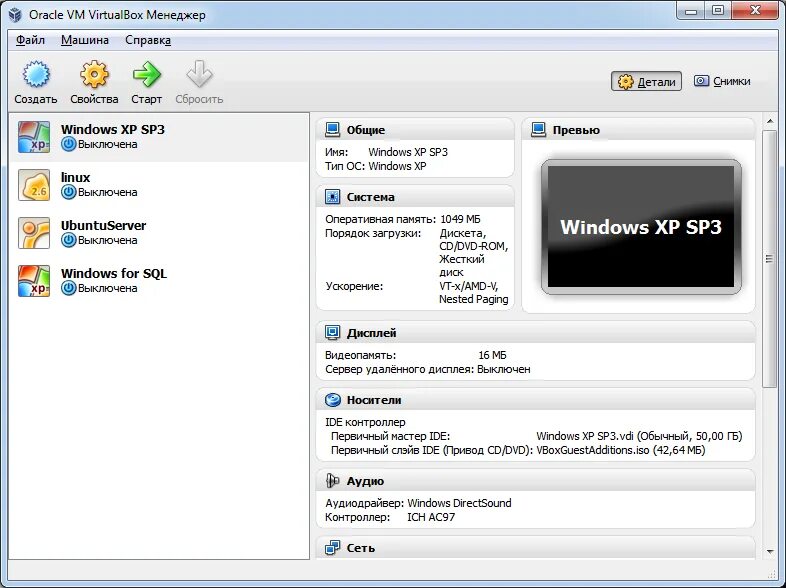Select the linux entry name

[x=75, y=177]
